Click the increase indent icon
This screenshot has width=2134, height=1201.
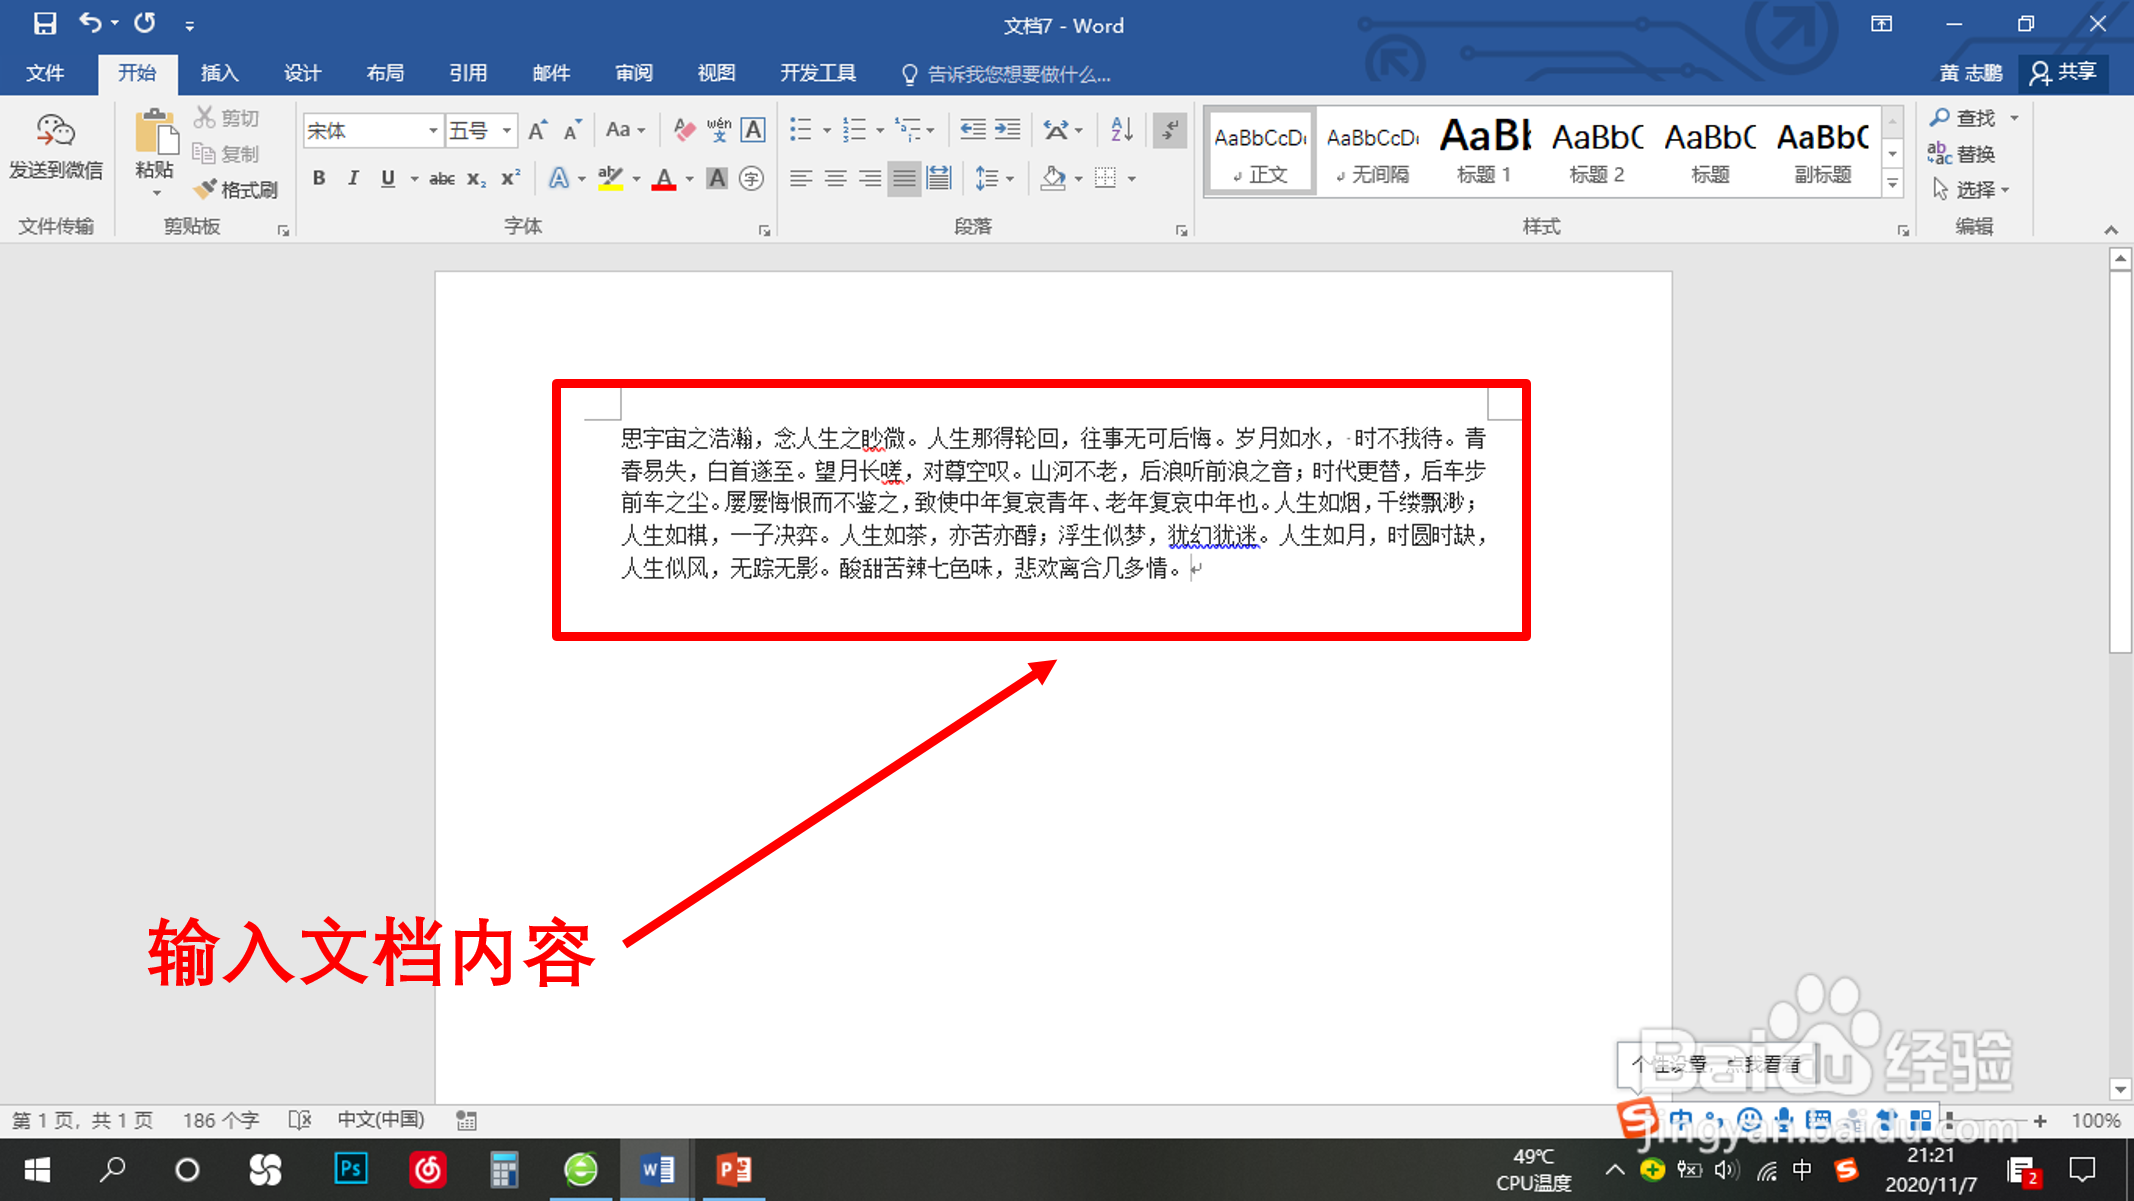1008,129
